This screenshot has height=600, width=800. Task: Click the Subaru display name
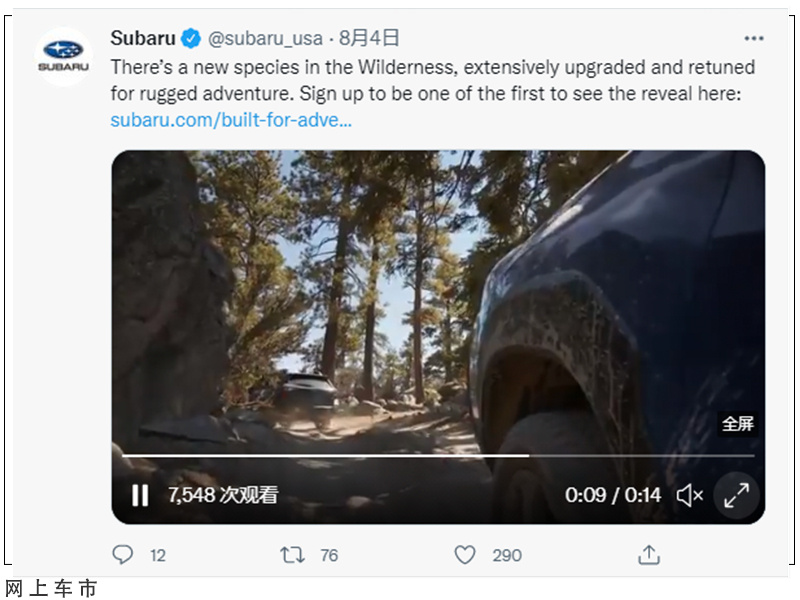tap(143, 38)
